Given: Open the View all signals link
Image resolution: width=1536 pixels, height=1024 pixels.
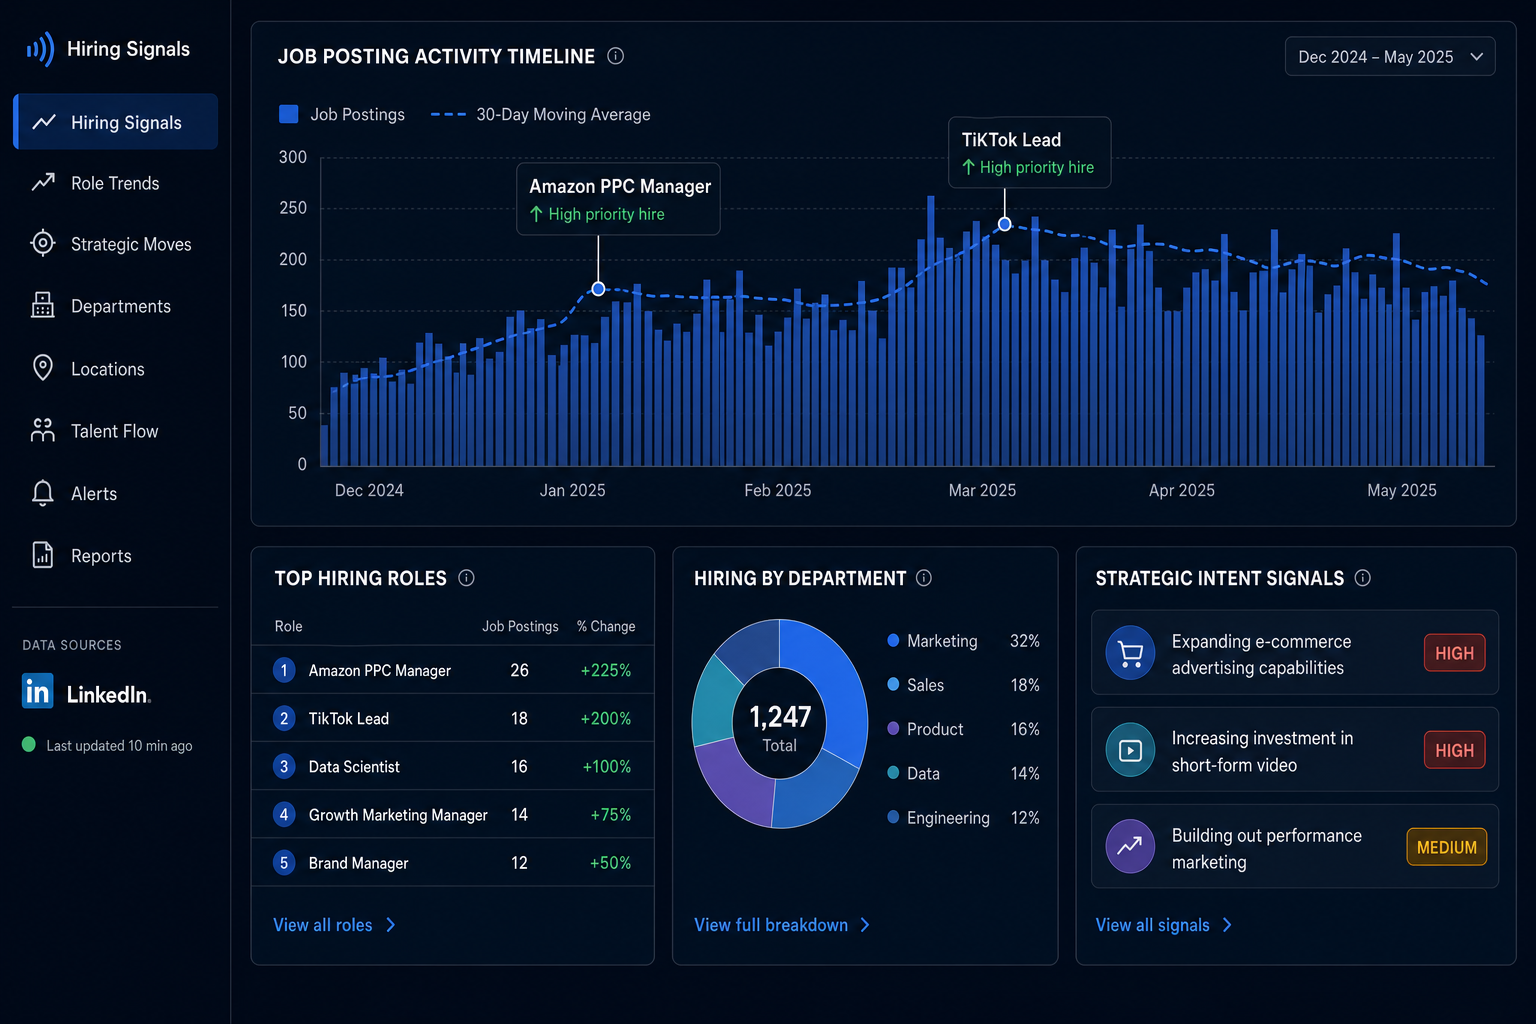Looking at the screenshot, I should coord(1164,925).
